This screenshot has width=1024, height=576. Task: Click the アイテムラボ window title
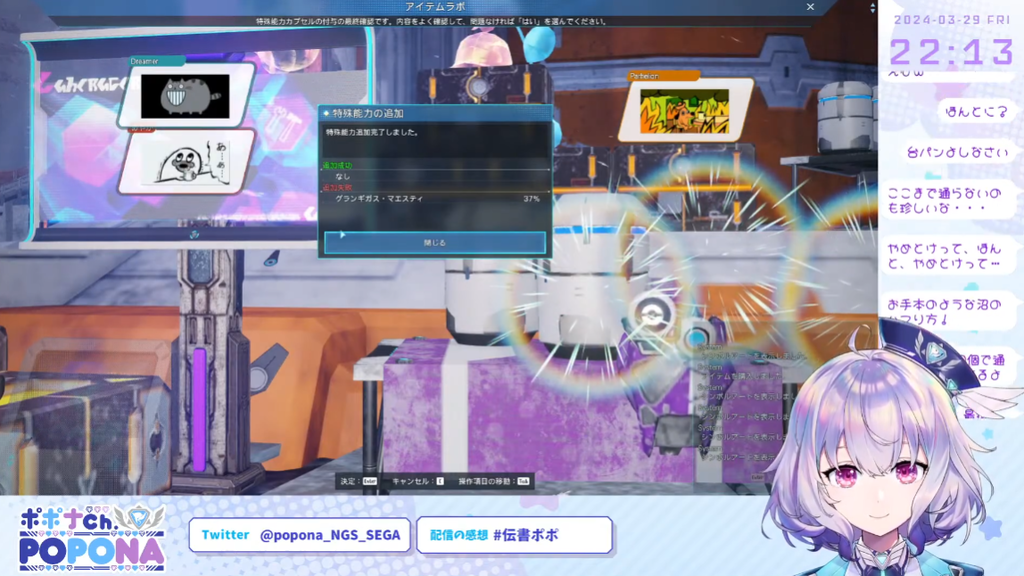point(435,7)
